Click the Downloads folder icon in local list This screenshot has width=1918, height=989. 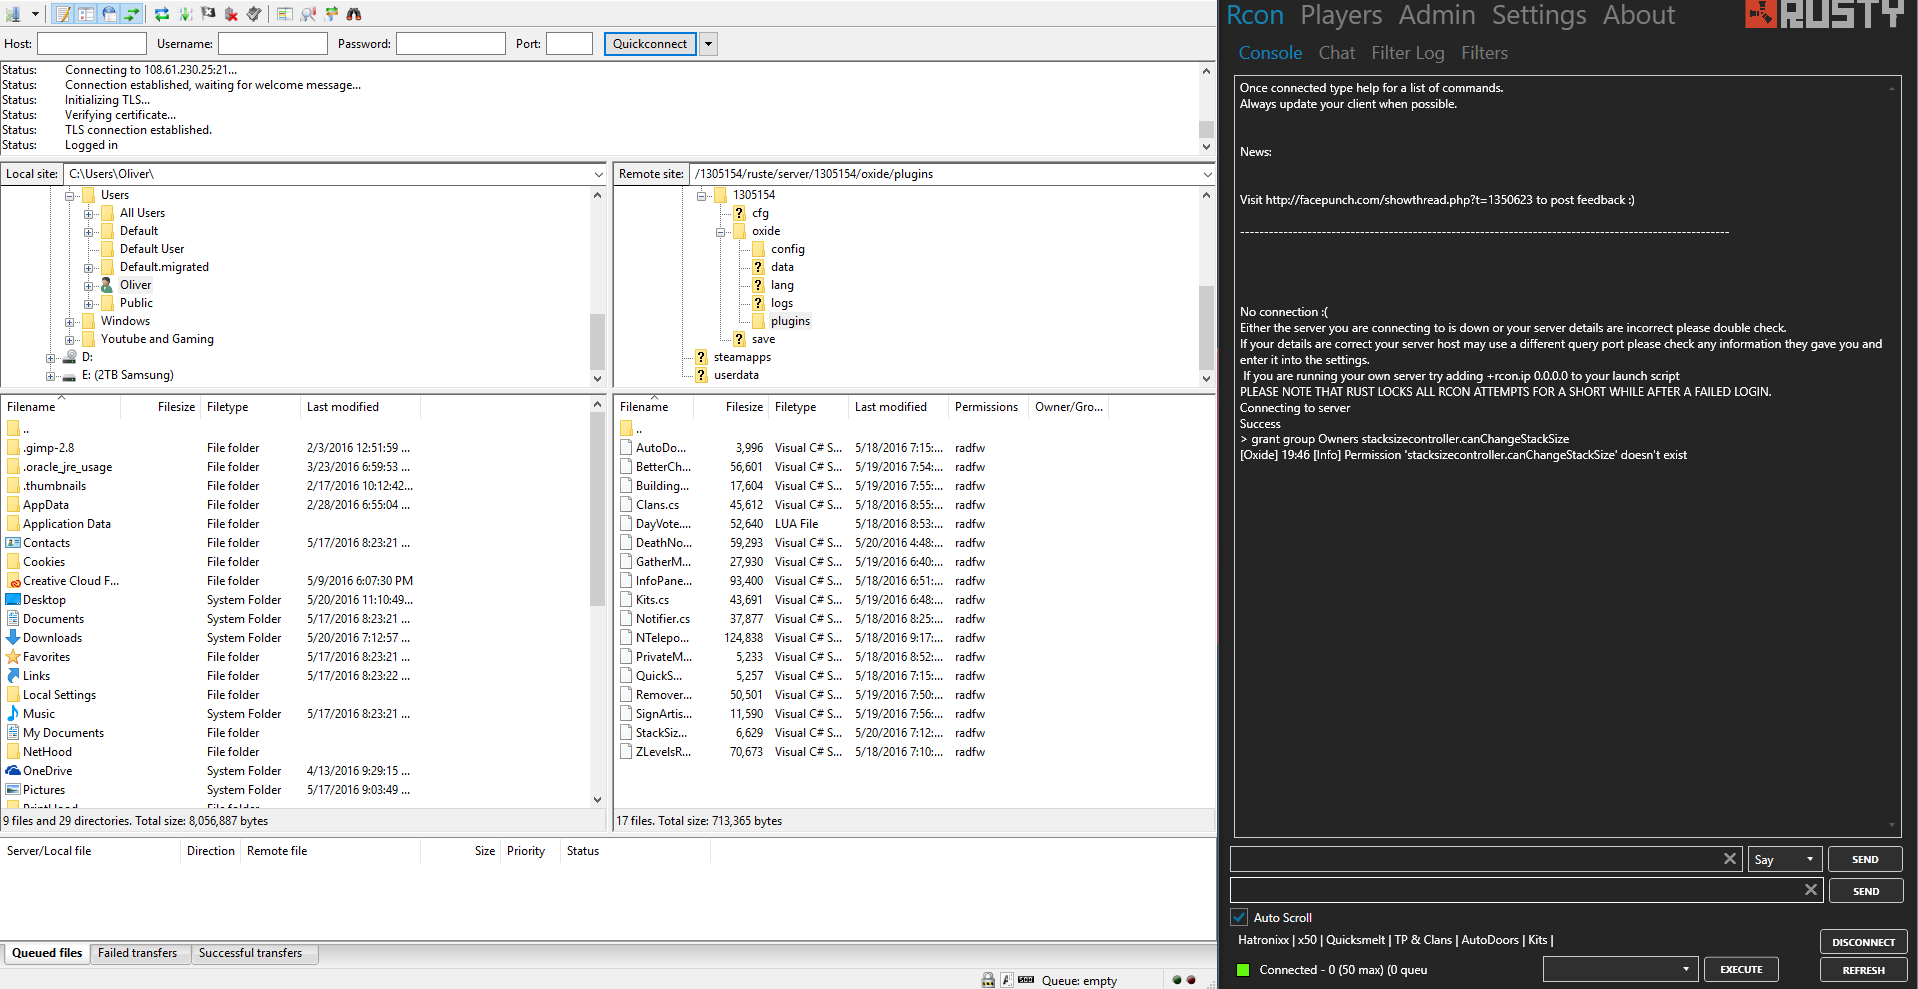coord(13,638)
